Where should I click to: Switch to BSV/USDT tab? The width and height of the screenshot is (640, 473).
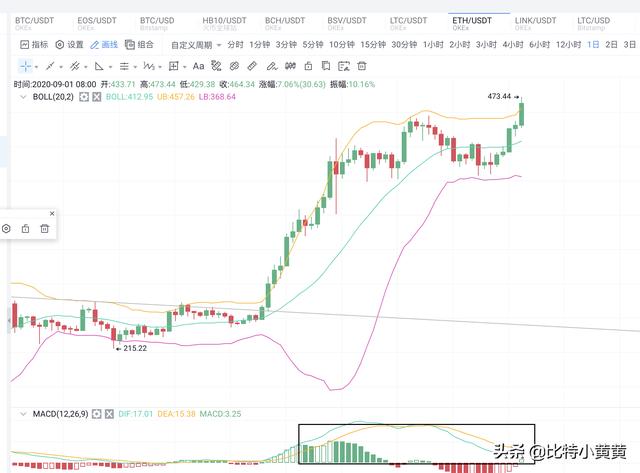[347, 23]
